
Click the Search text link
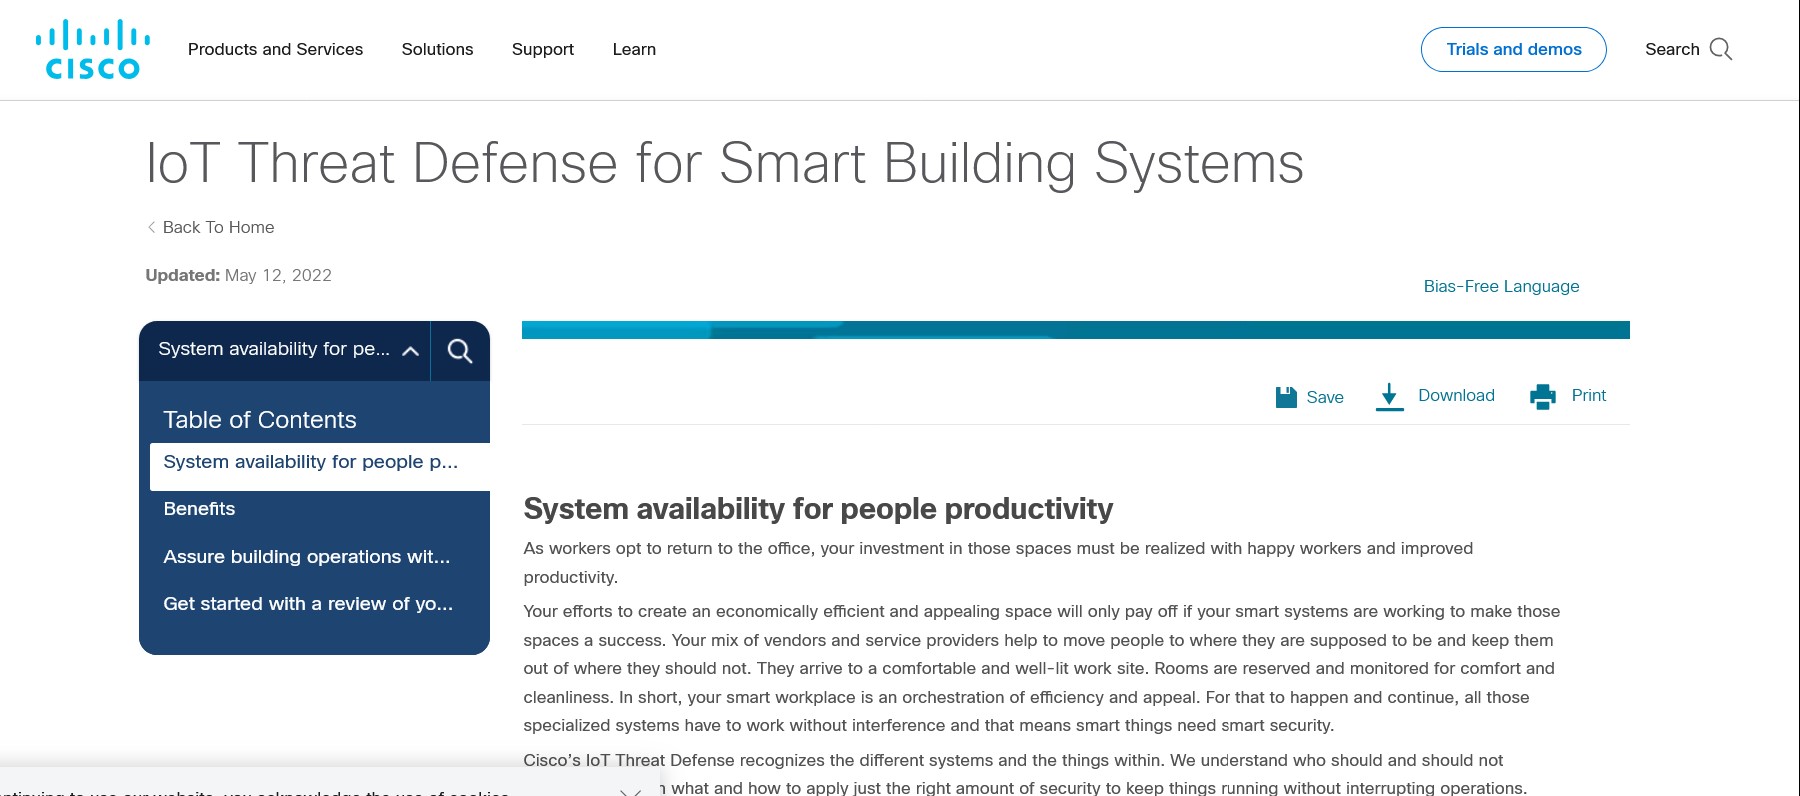(1672, 49)
